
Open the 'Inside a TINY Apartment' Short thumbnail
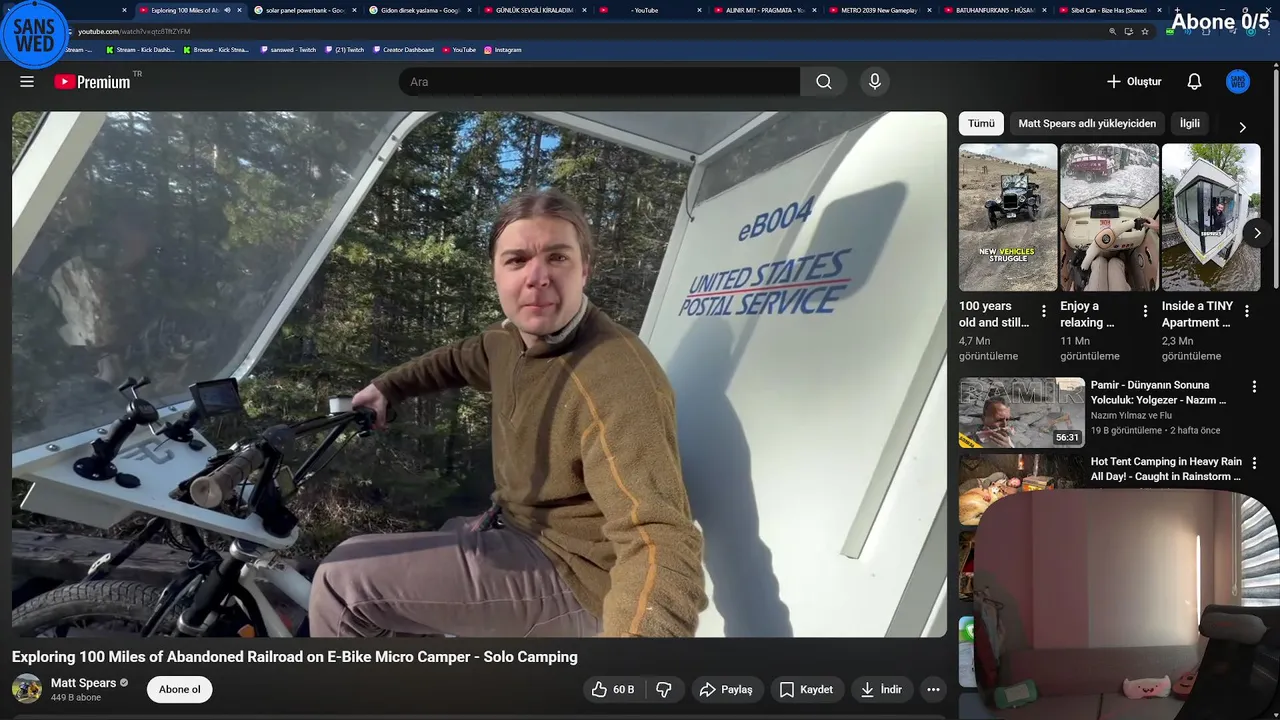click(x=1211, y=217)
